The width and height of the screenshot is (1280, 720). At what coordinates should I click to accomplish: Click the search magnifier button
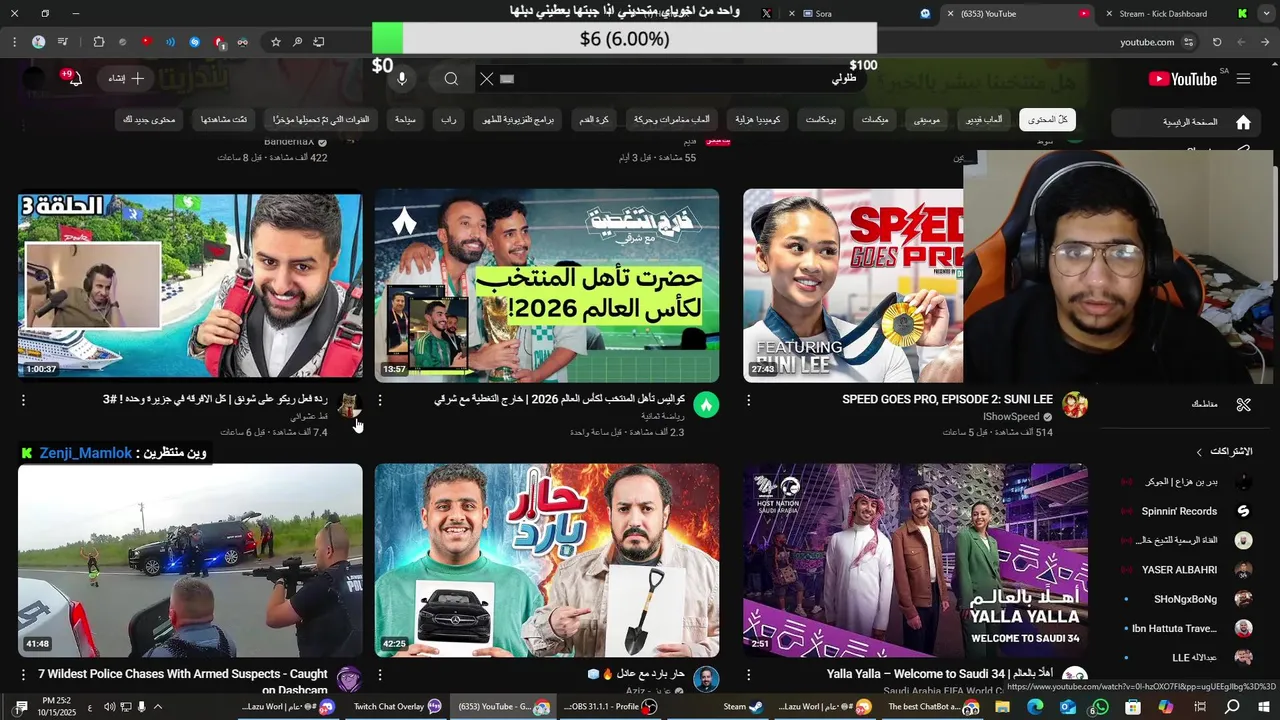point(451,79)
